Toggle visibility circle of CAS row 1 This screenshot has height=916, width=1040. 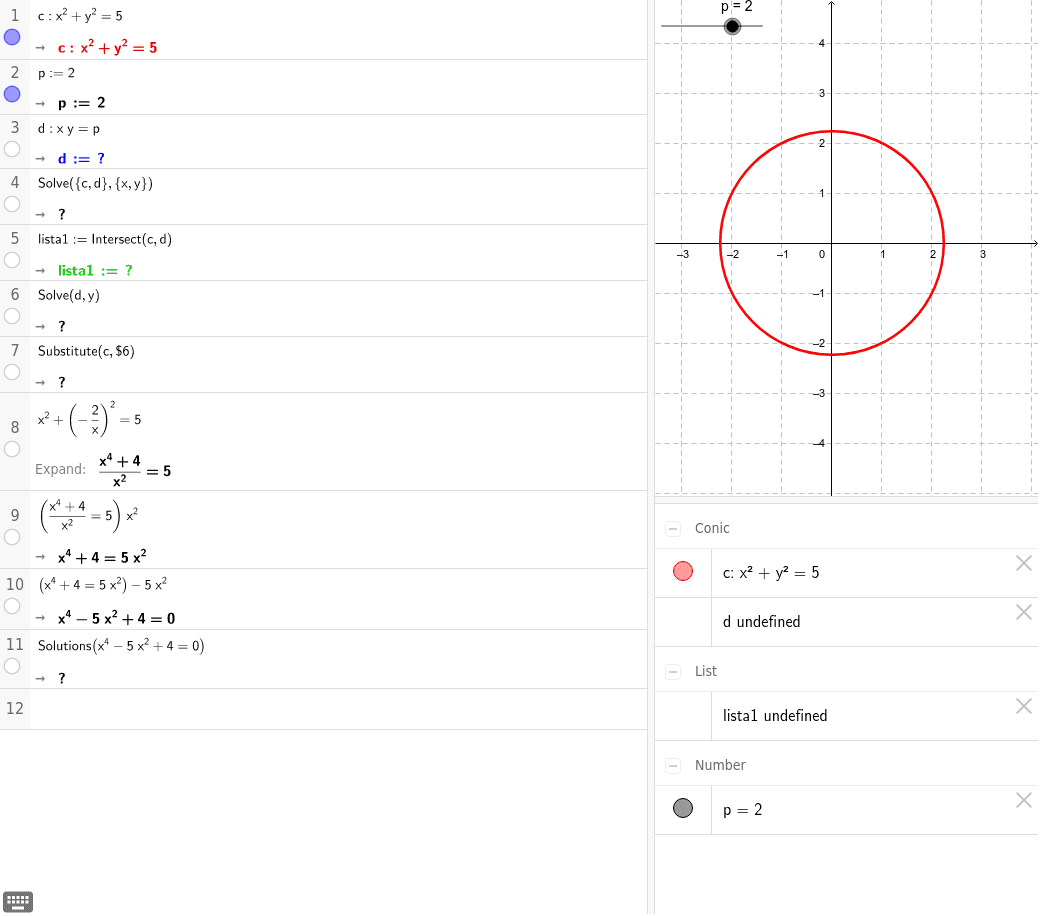click(x=12, y=37)
